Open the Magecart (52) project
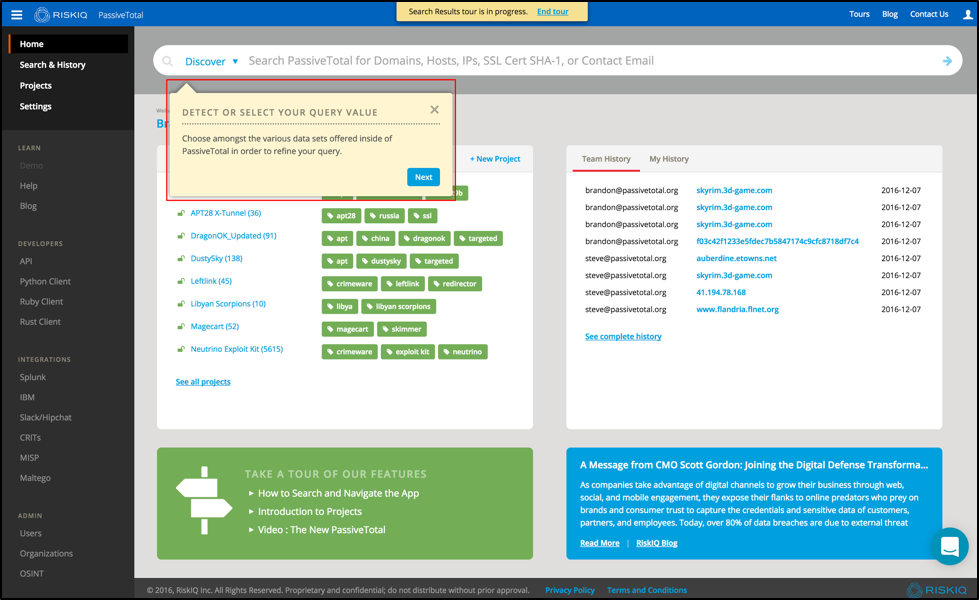Image resolution: width=979 pixels, height=600 pixels. click(214, 327)
